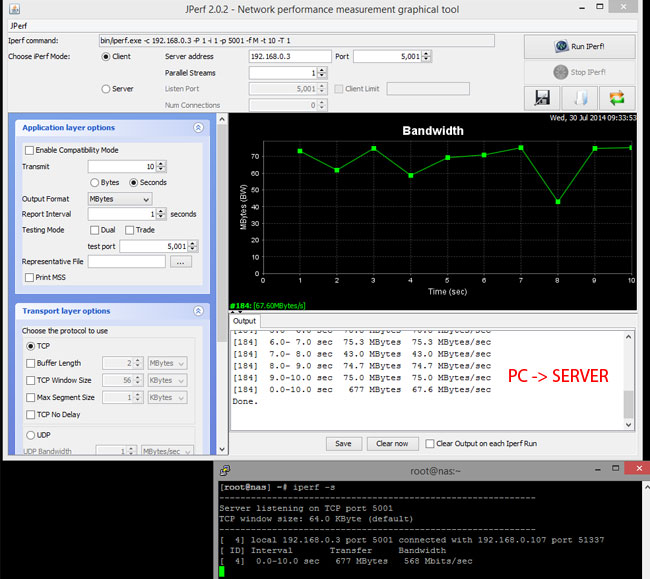Select the Seconds transmit radio button
Image resolution: width=650 pixels, height=579 pixels.
click(x=133, y=182)
